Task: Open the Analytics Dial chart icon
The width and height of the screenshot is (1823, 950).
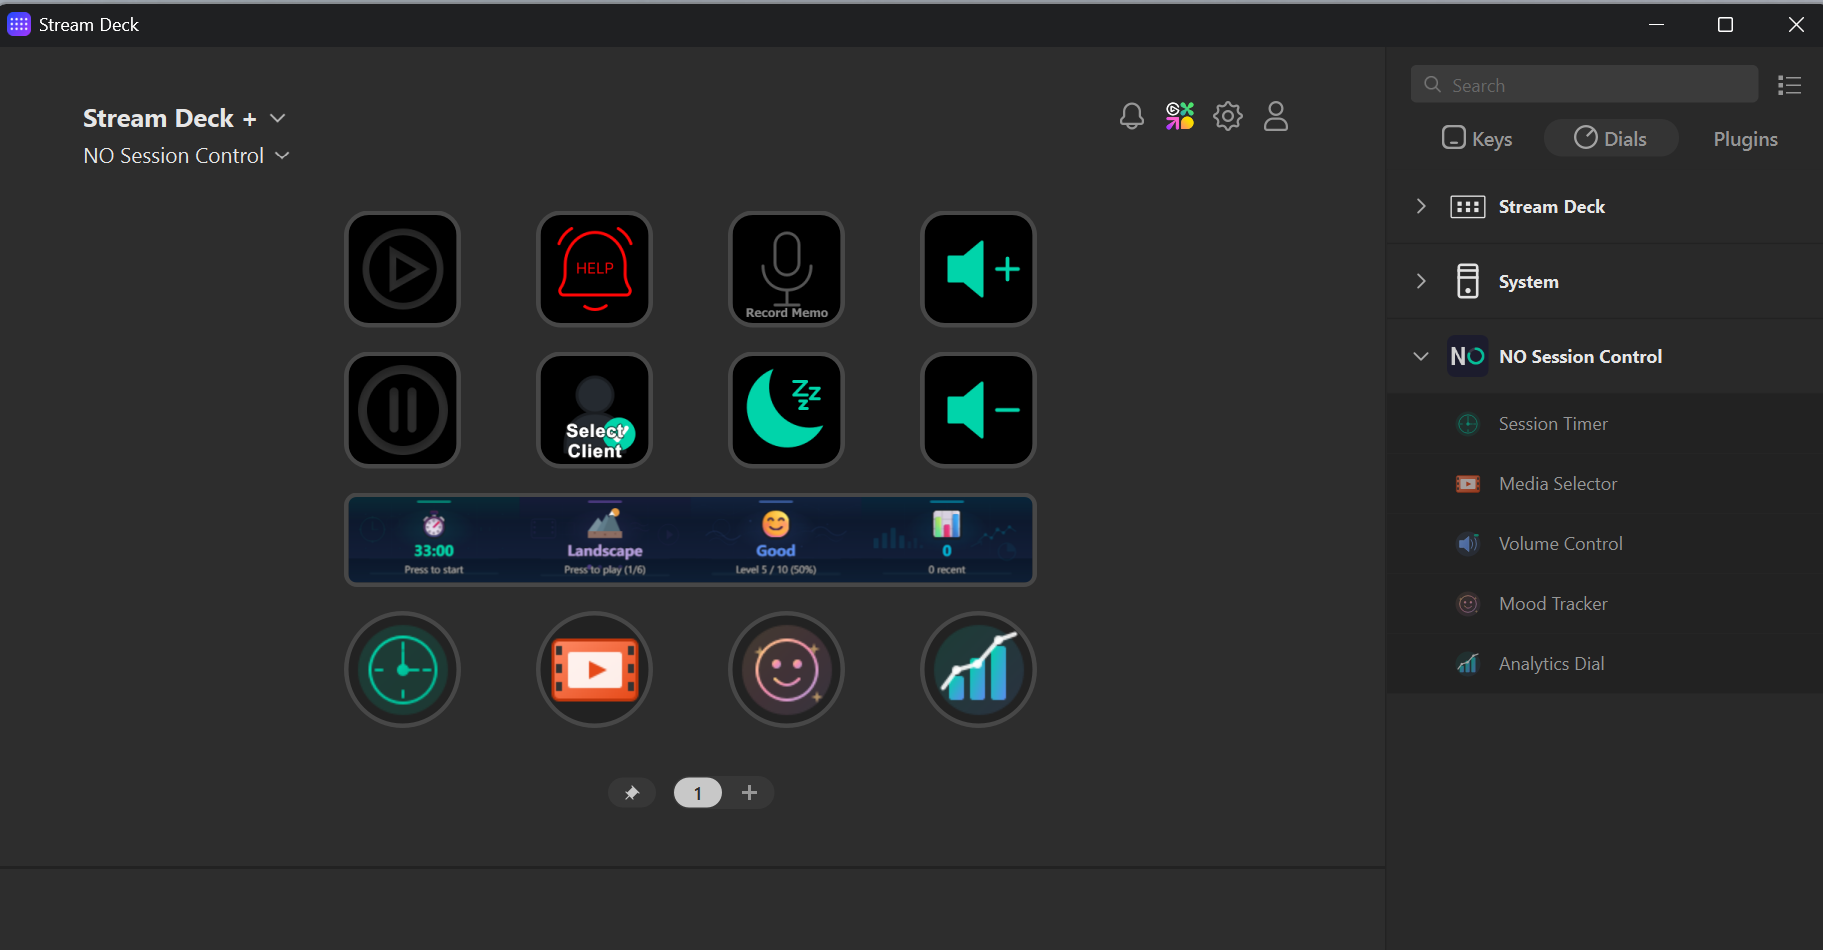Action: 977,669
